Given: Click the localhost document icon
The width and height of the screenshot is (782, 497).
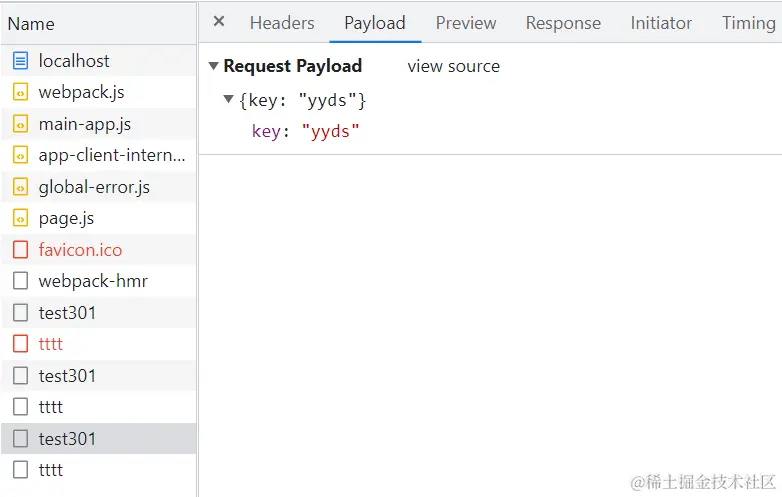Looking at the screenshot, I should [x=20, y=61].
